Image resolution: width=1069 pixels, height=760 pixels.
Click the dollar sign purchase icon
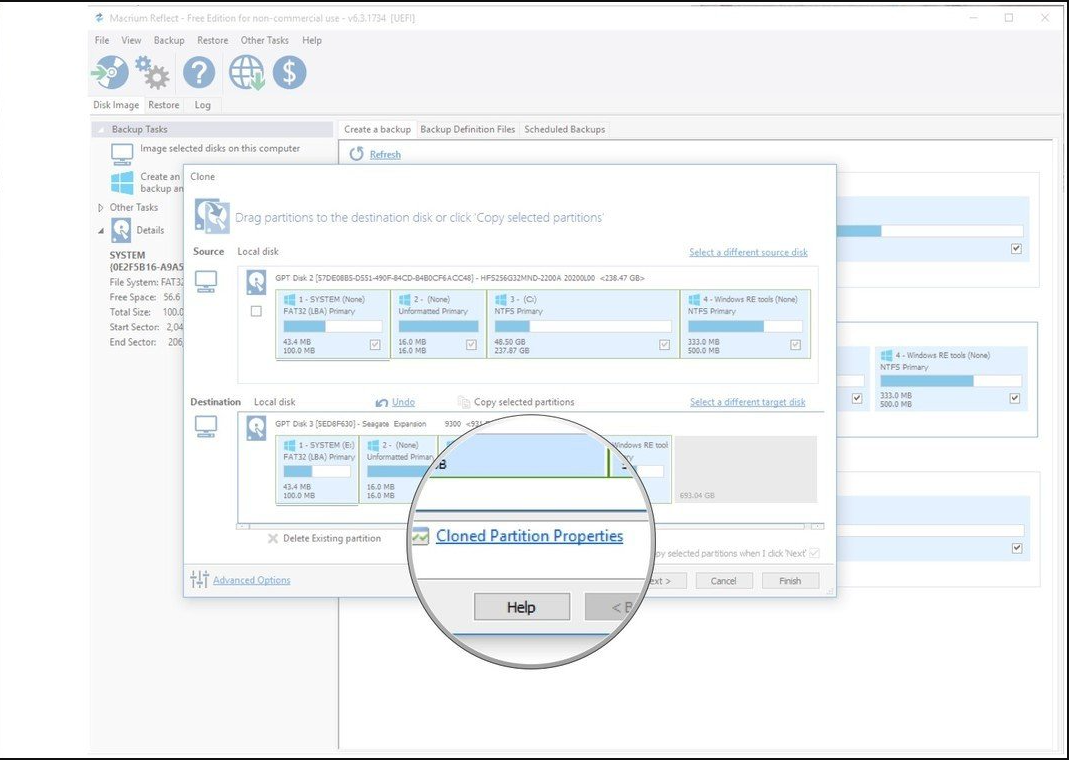coord(290,72)
